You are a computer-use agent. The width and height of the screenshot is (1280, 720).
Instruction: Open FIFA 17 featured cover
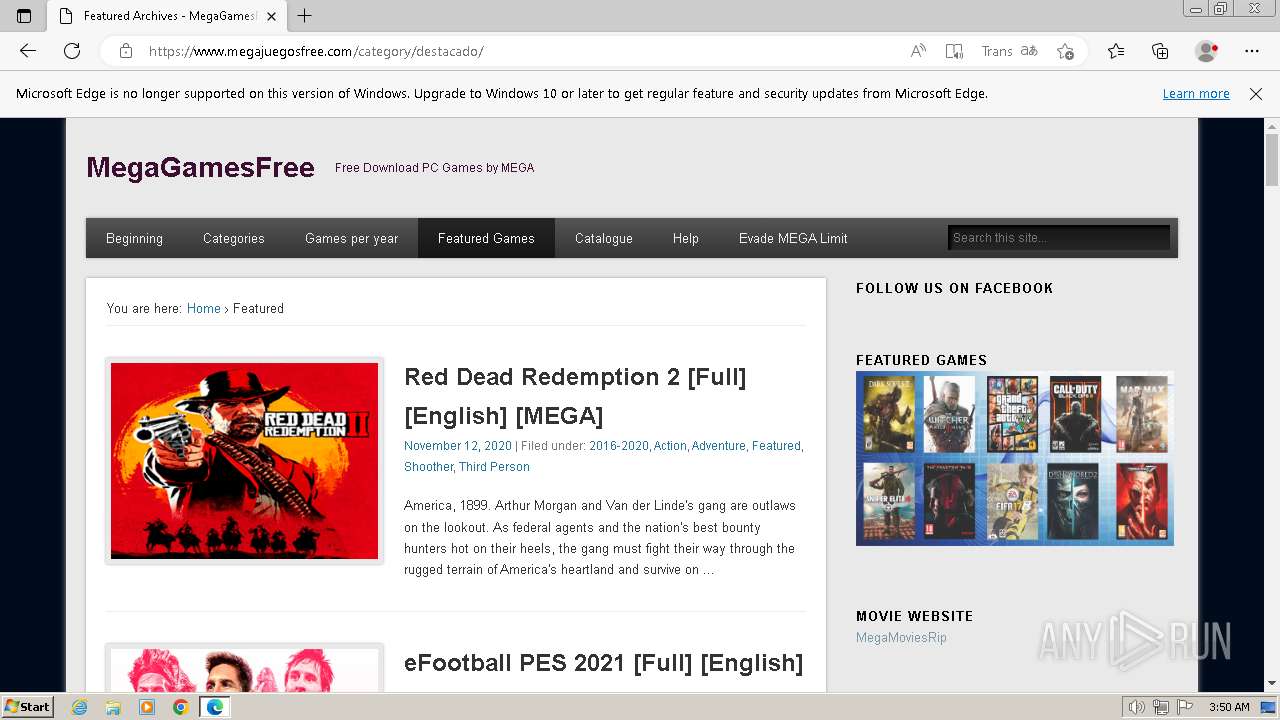point(1013,501)
